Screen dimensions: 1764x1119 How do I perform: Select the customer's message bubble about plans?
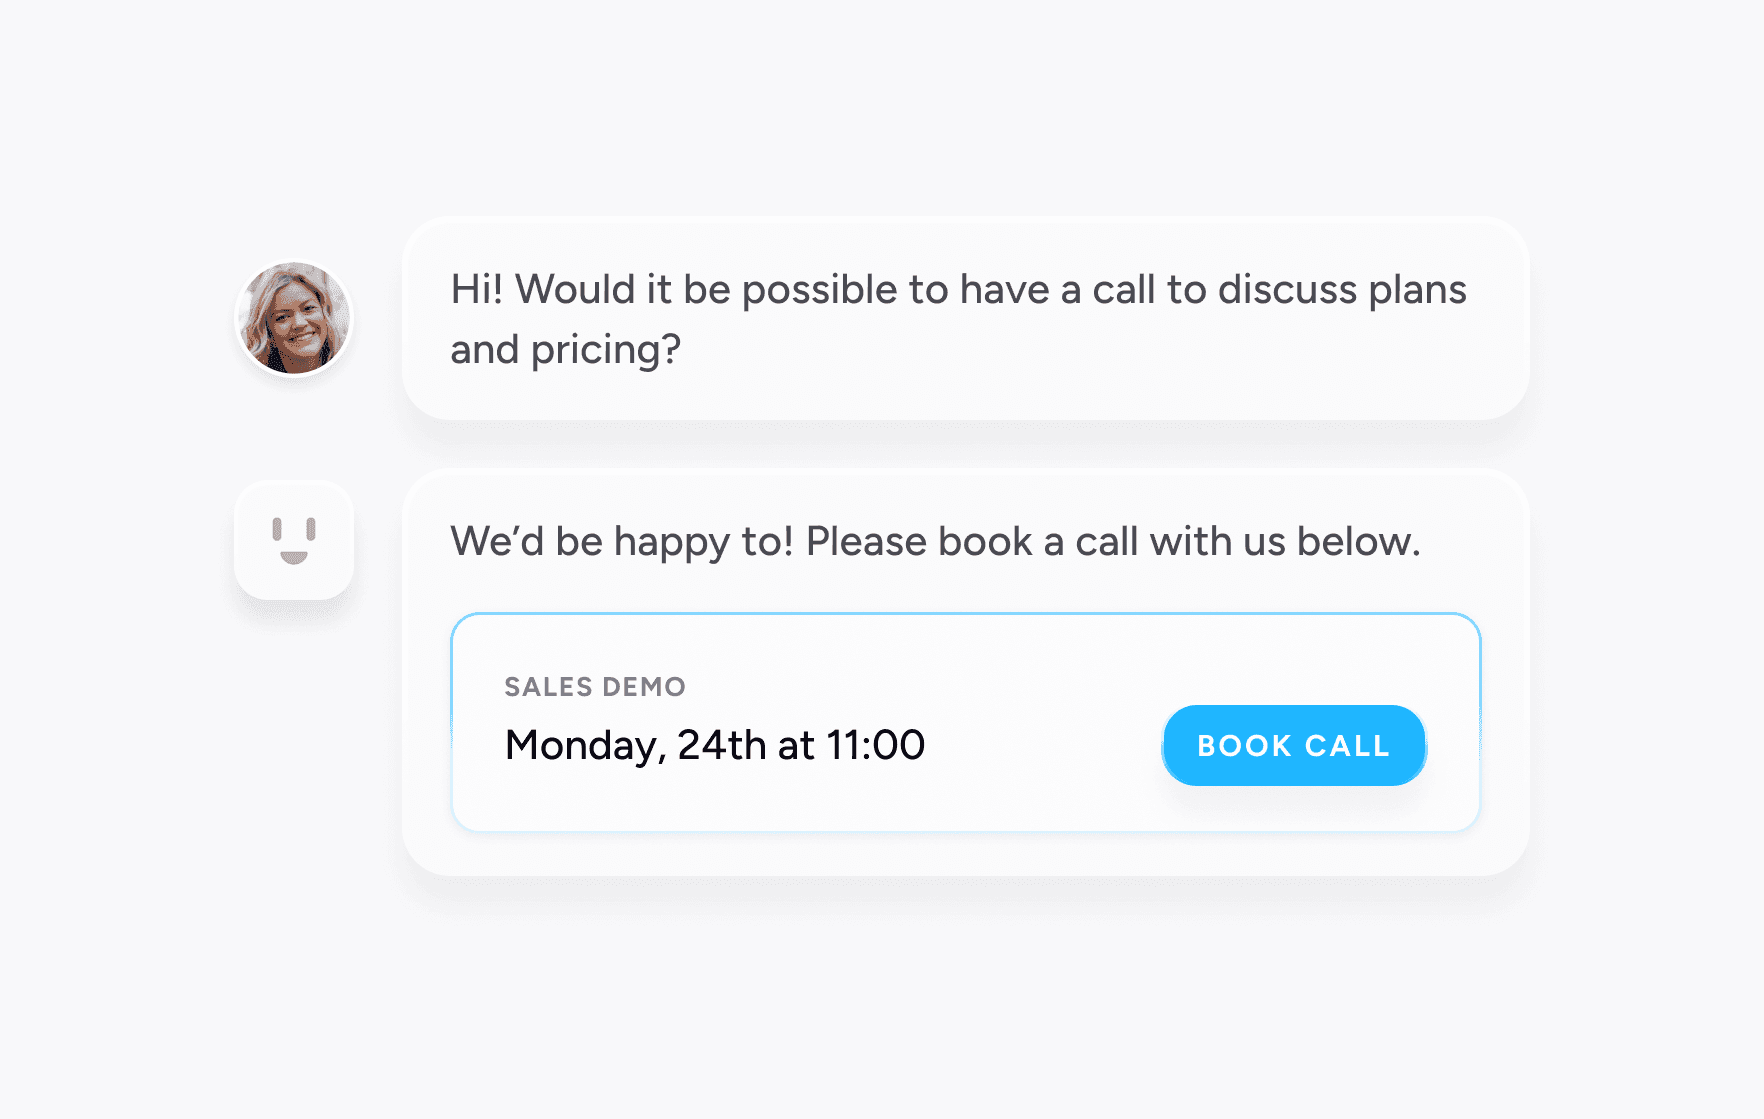pos(965,318)
